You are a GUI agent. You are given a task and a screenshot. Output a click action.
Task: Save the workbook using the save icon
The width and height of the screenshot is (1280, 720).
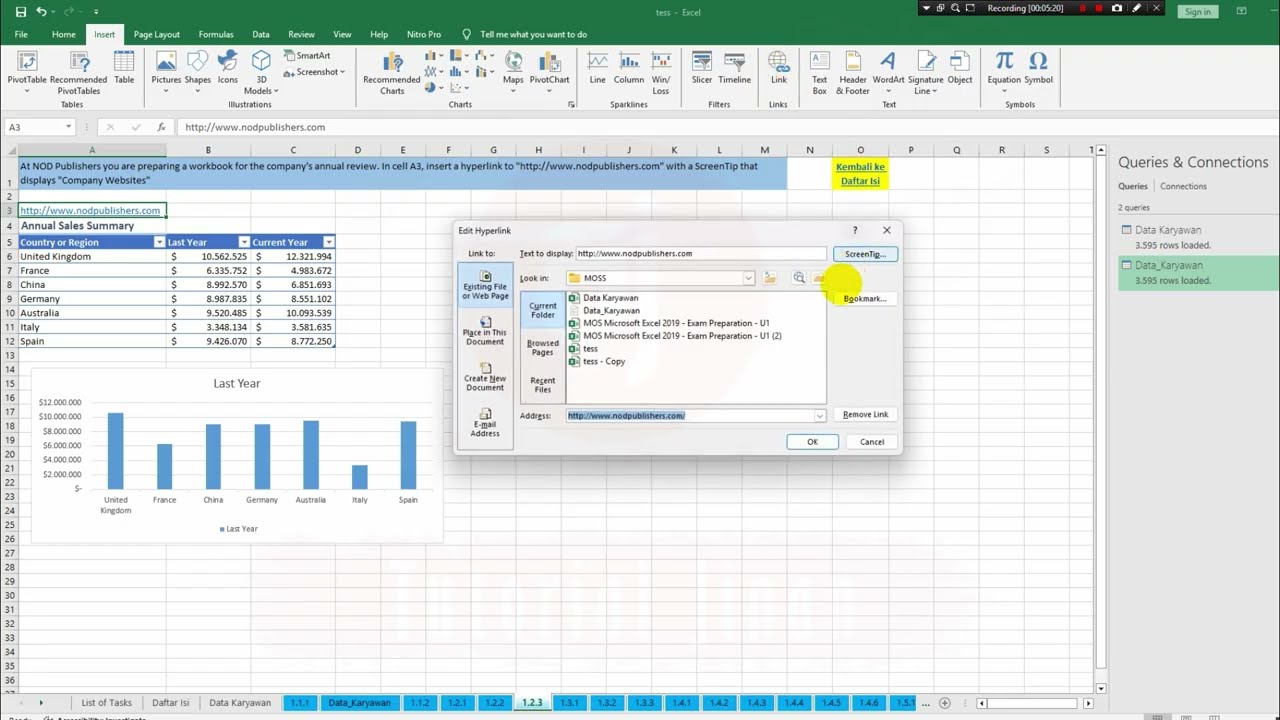click(x=21, y=12)
